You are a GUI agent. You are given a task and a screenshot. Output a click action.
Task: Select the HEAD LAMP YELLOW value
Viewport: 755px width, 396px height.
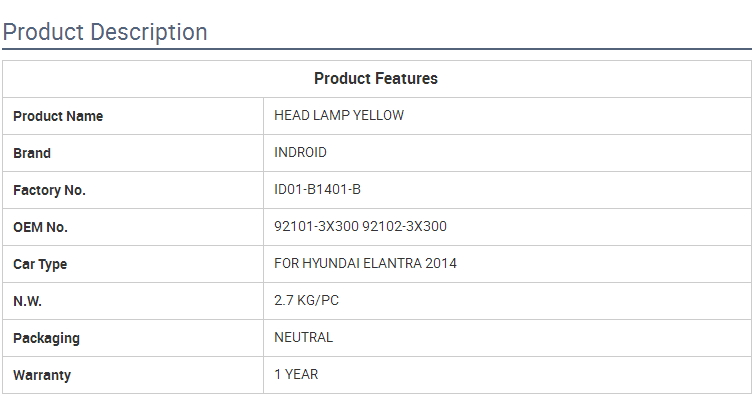(339, 116)
